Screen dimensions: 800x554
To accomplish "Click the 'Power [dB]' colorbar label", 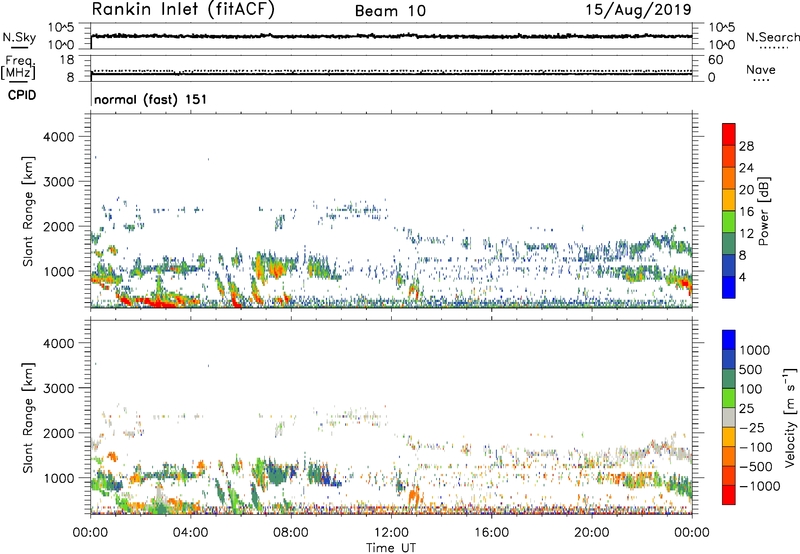I will [x=763, y=211].
